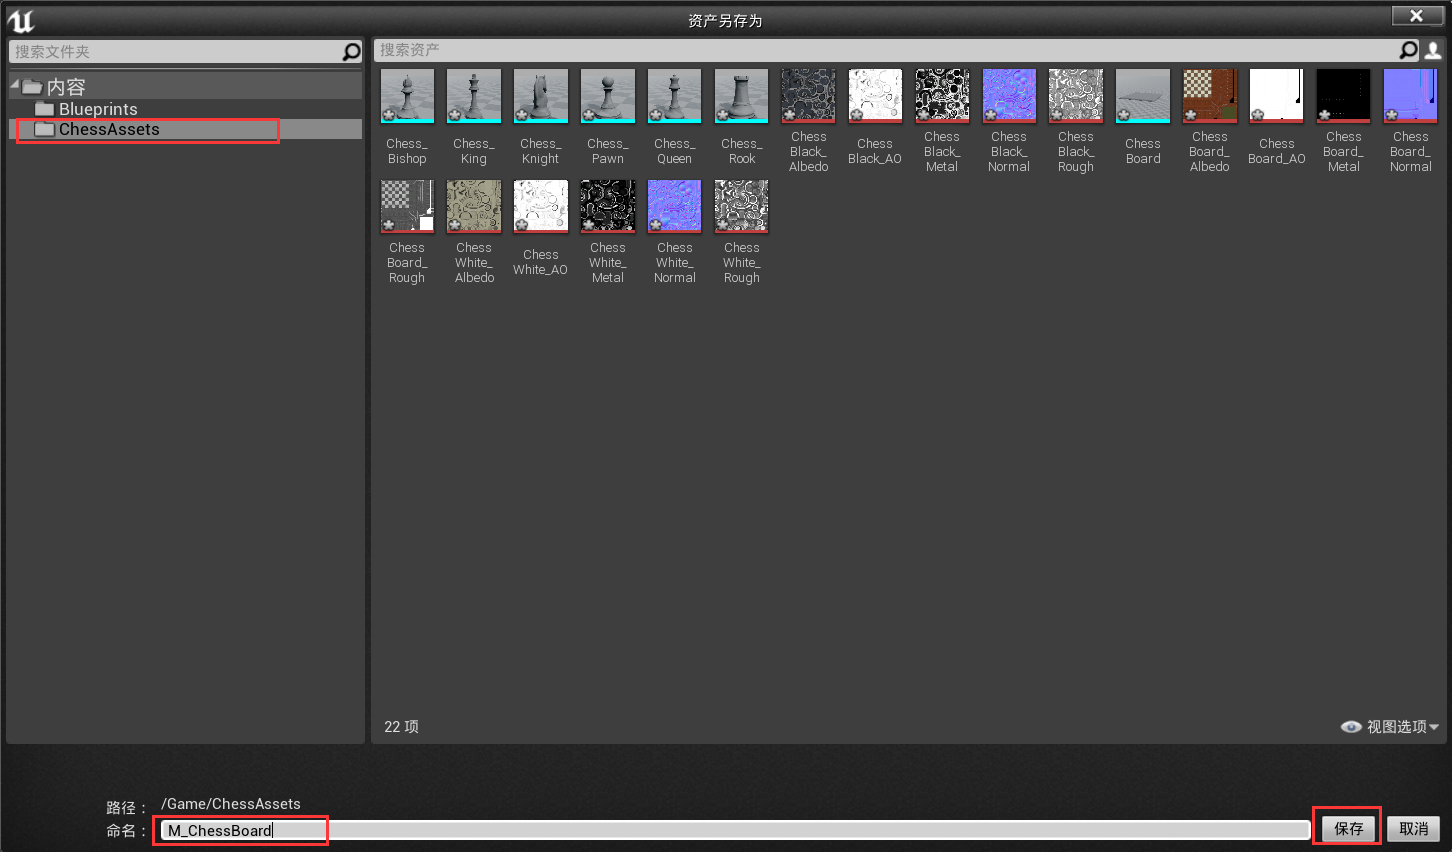Select the Chess_Knight mesh asset
Screen dimensions: 1452x852
click(x=541, y=97)
